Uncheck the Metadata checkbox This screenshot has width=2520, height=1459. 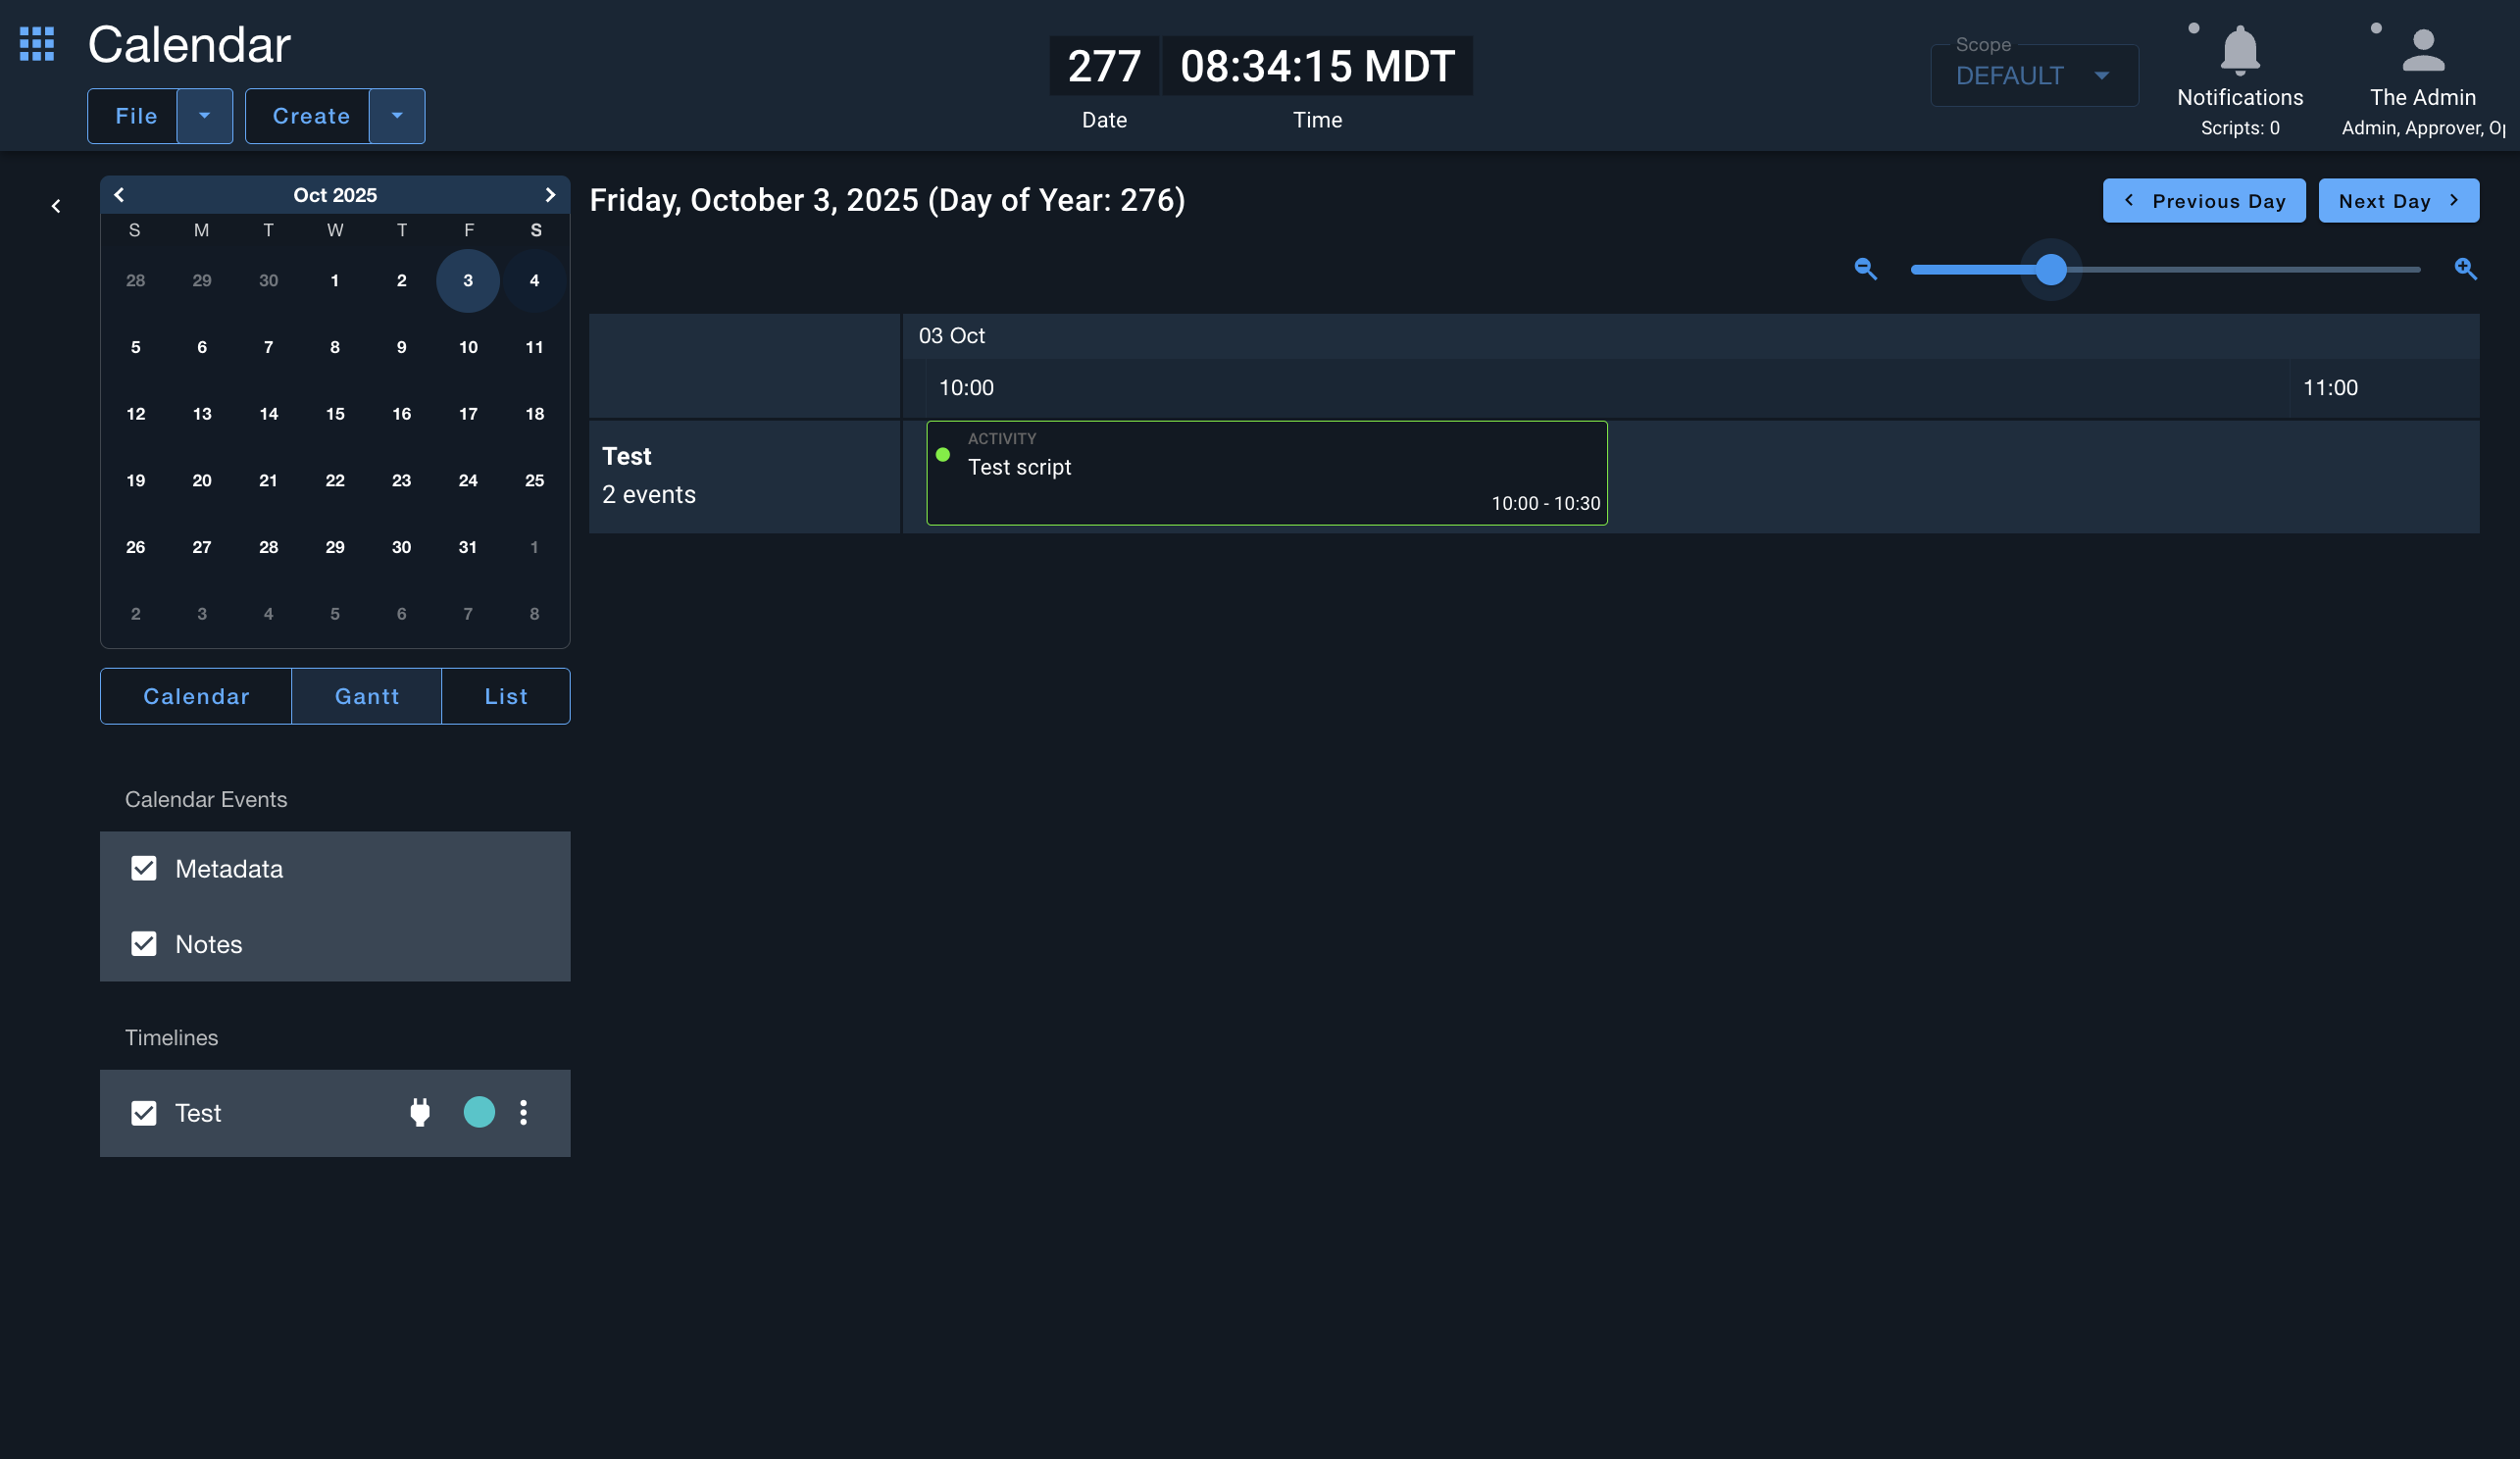144,868
